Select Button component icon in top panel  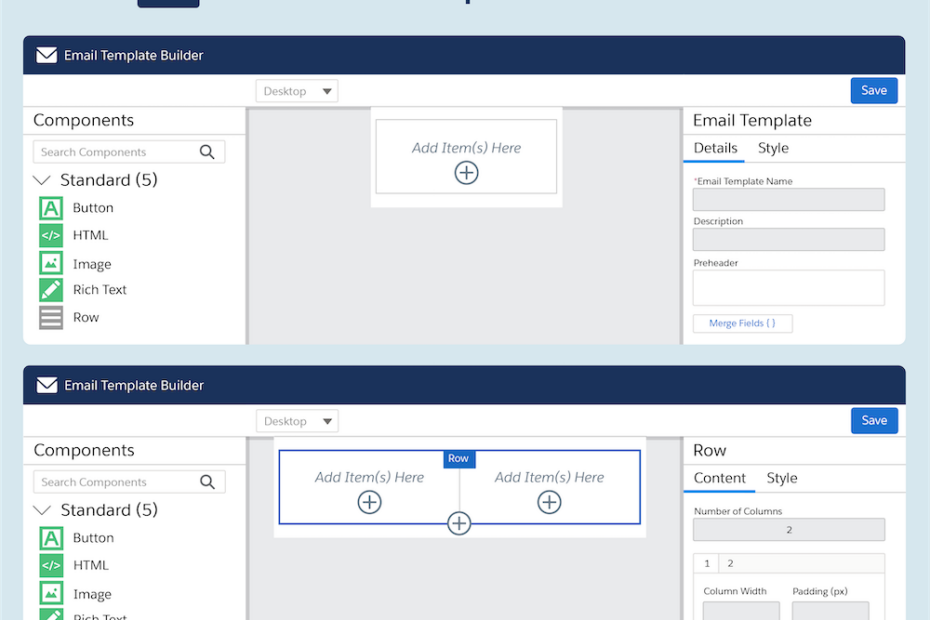click(x=51, y=208)
